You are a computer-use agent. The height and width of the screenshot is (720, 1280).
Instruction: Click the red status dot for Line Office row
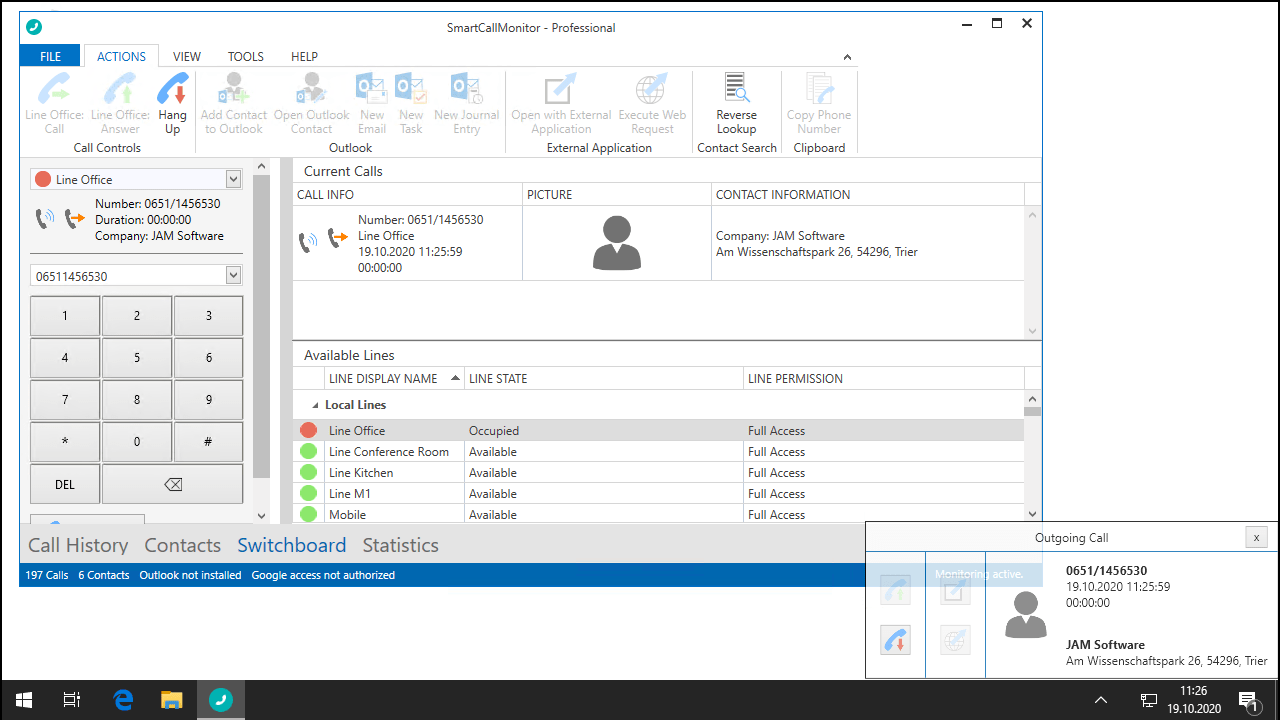308,430
